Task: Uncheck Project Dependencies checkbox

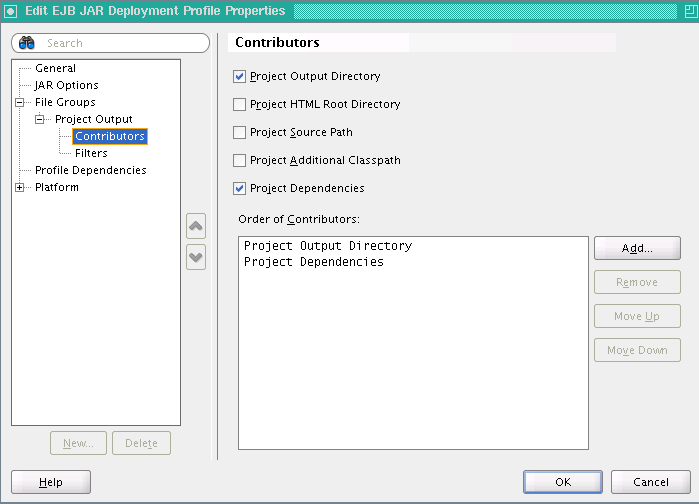Action: (239, 188)
